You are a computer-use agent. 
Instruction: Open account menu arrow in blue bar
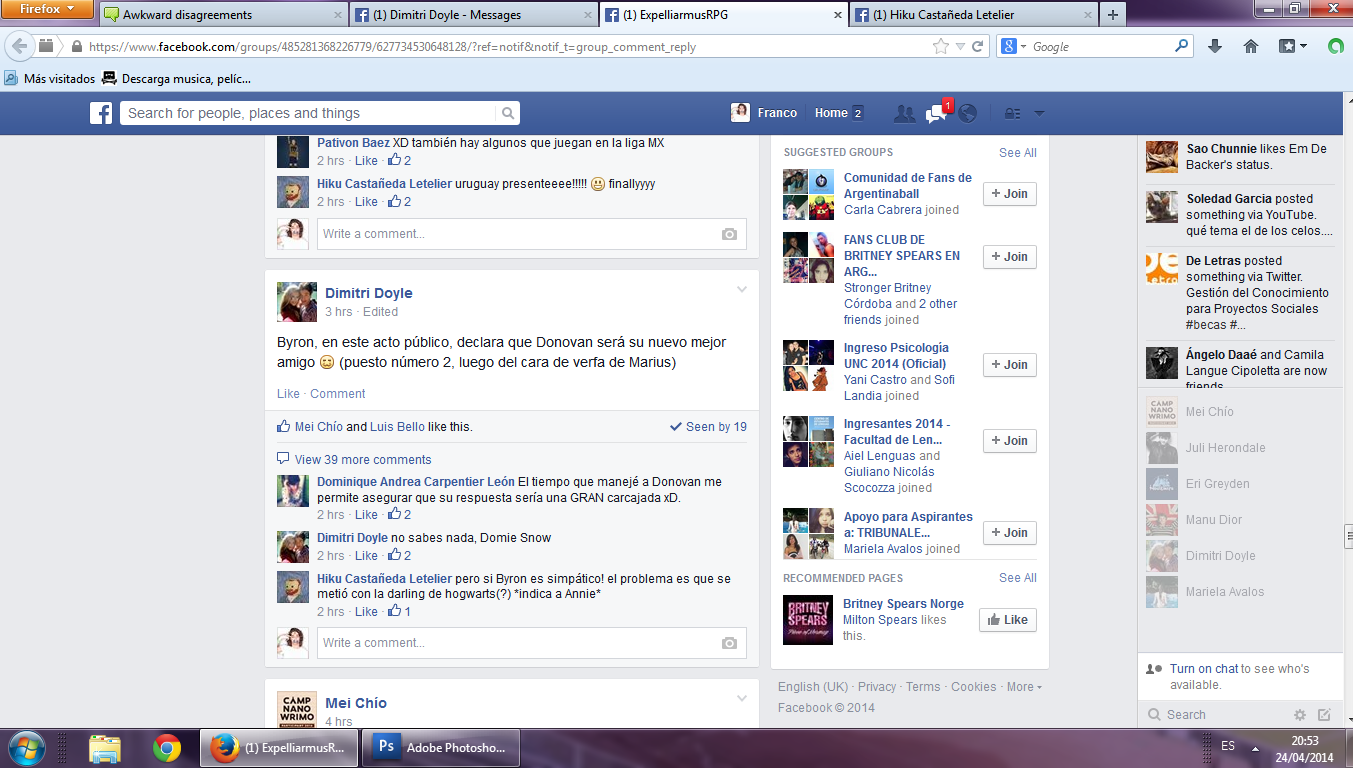(x=1039, y=114)
